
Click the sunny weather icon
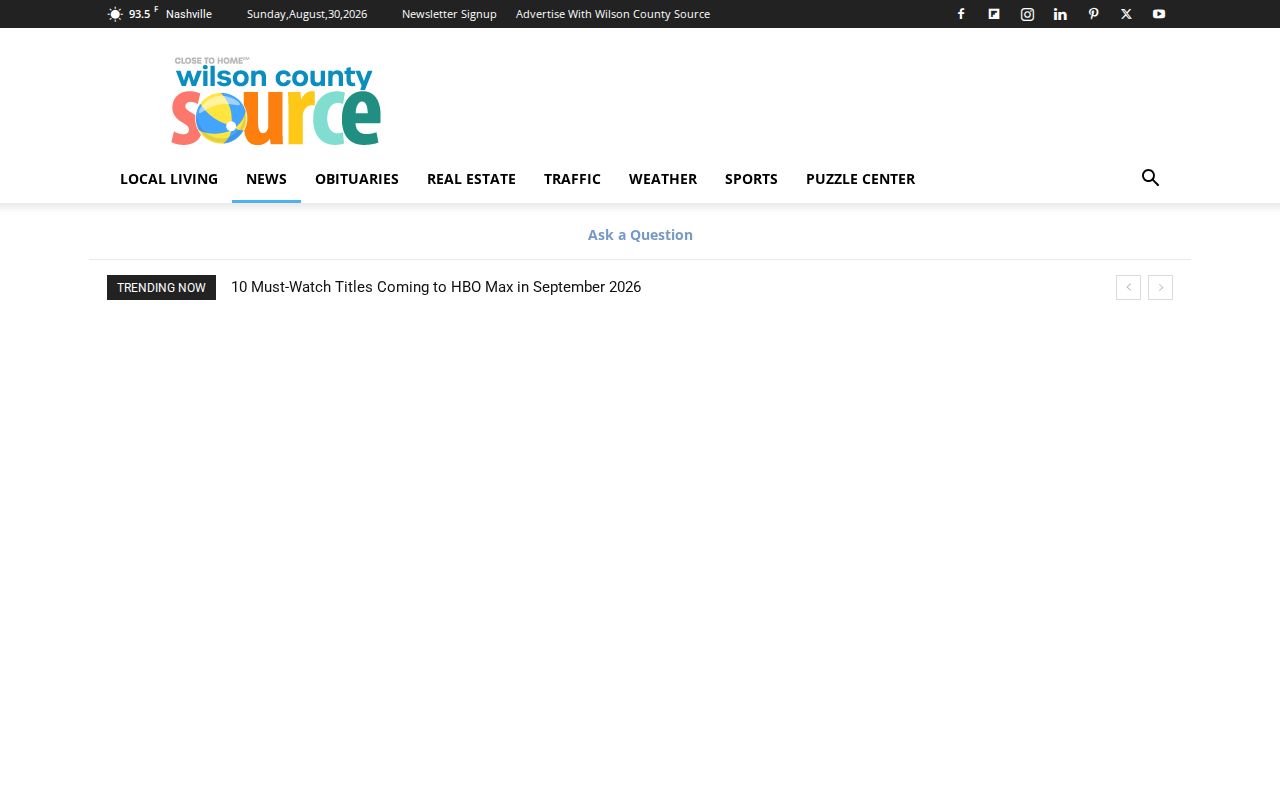(x=115, y=14)
